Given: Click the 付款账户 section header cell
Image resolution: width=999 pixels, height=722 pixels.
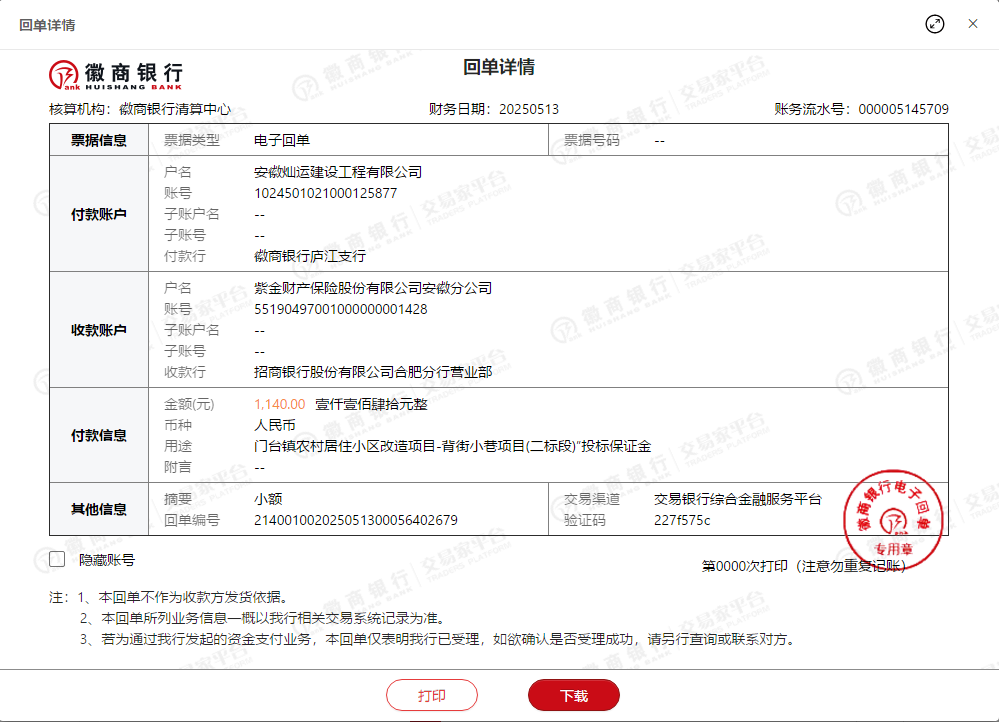Looking at the screenshot, I should (x=98, y=214).
